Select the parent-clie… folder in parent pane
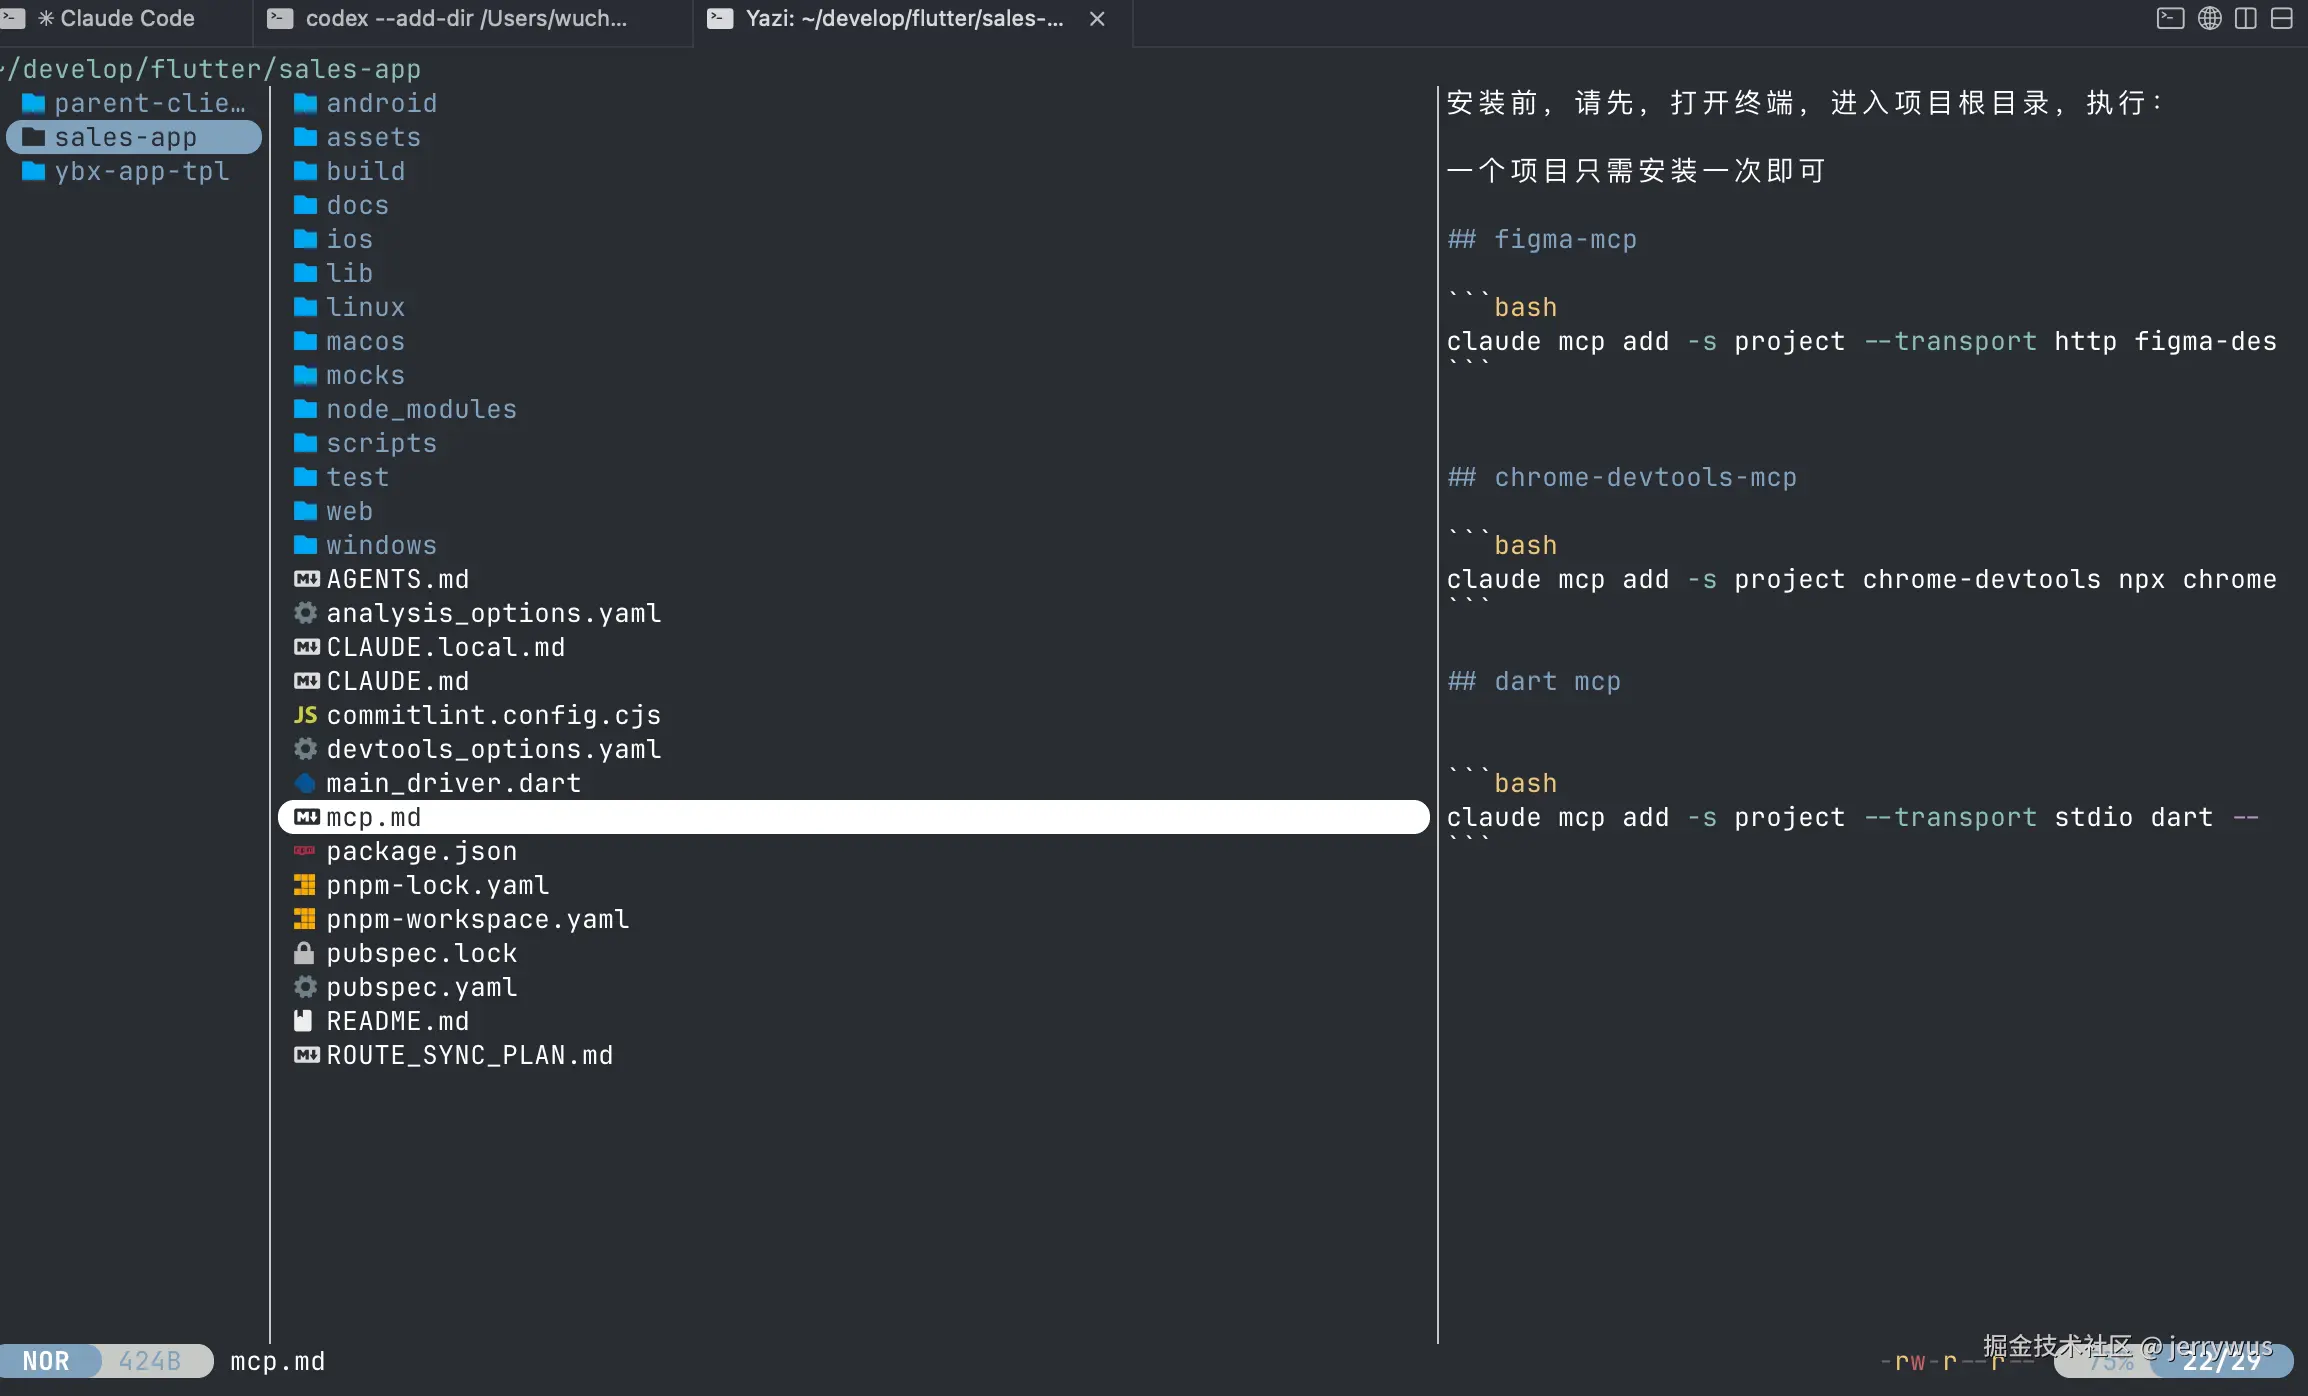The width and height of the screenshot is (2308, 1396). point(149,103)
